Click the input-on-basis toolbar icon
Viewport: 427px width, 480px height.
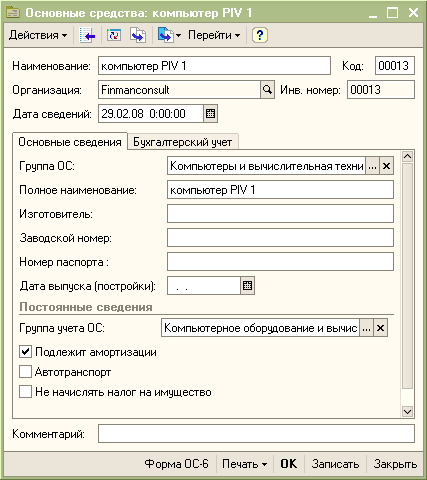pyautogui.click(x=165, y=35)
